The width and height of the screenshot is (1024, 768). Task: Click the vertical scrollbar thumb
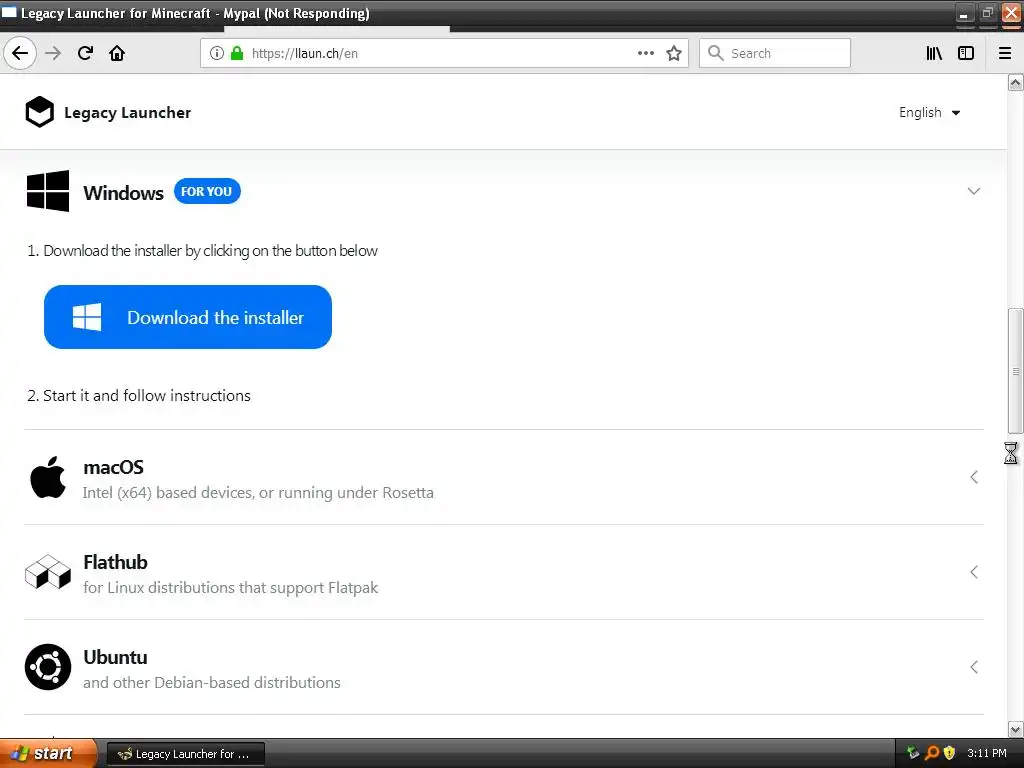(1015, 371)
